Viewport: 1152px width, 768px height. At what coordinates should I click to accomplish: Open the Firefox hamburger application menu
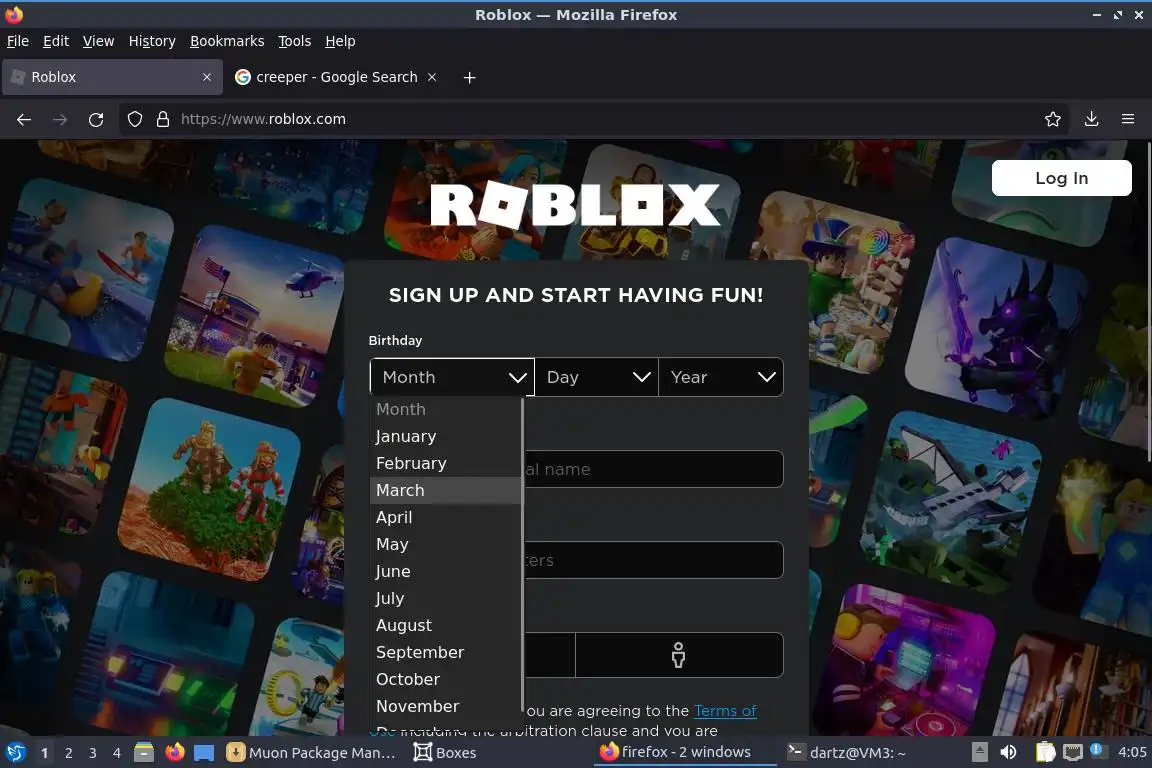click(1128, 119)
